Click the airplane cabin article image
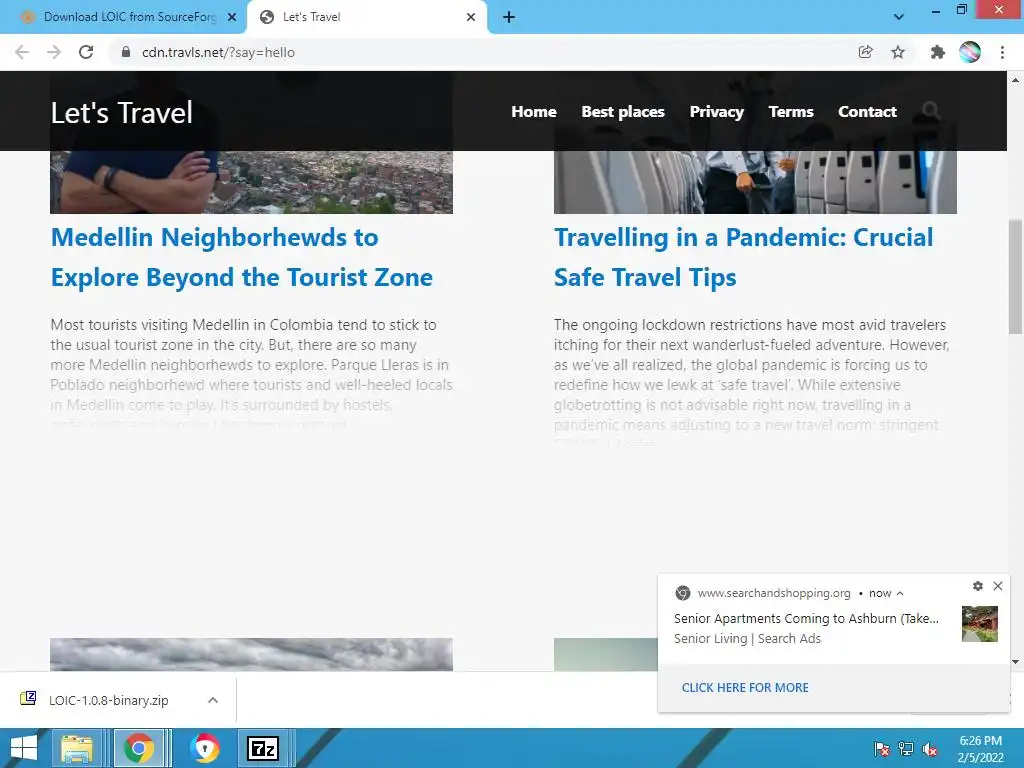This screenshot has height=768, width=1024. point(755,182)
